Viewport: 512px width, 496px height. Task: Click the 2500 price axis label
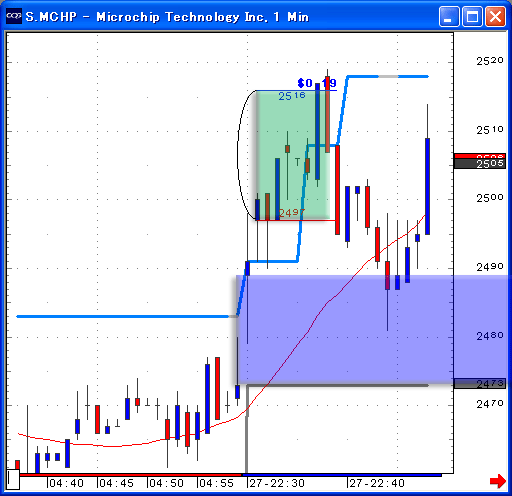(x=489, y=198)
